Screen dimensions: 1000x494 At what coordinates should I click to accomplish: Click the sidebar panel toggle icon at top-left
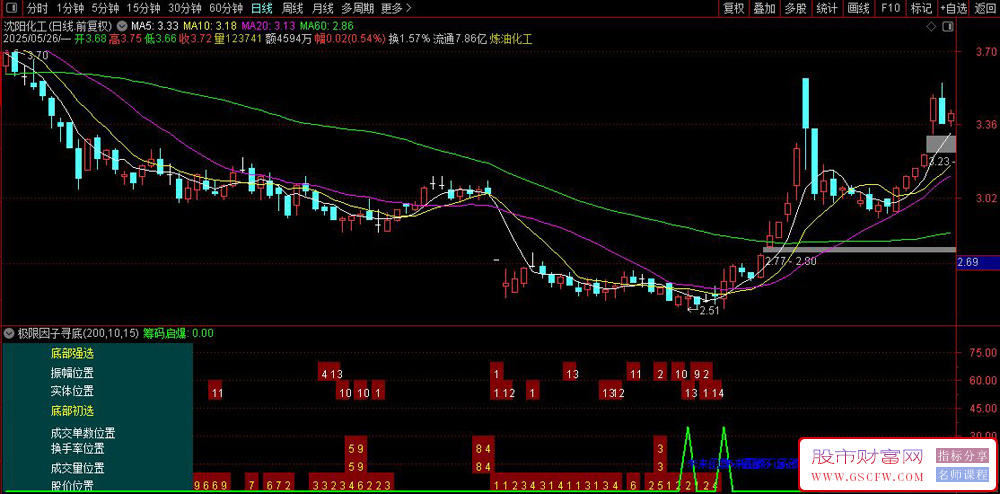10,8
